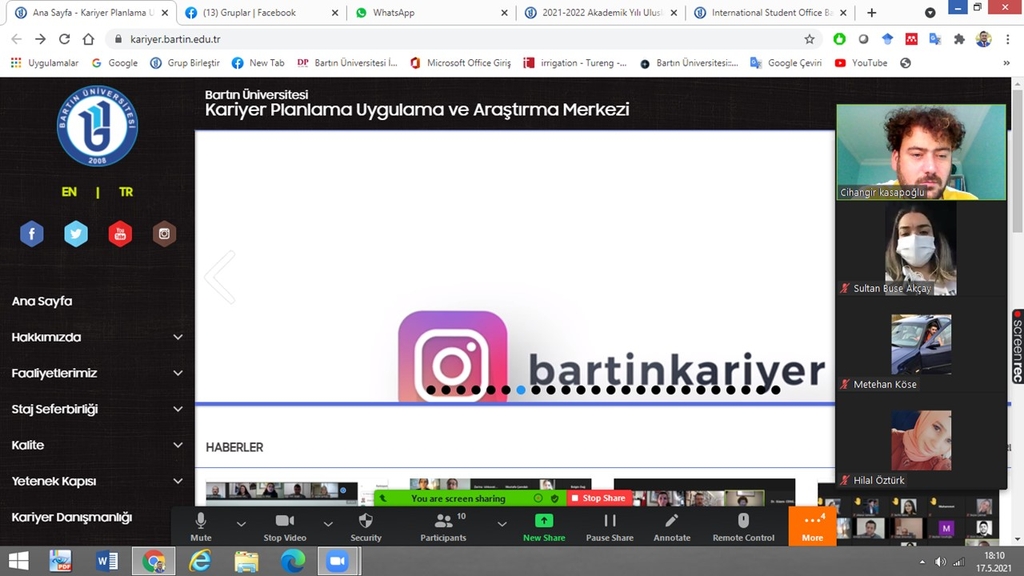Open the Zoom Participants panel

pyautogui.click(x=443, y=522)
